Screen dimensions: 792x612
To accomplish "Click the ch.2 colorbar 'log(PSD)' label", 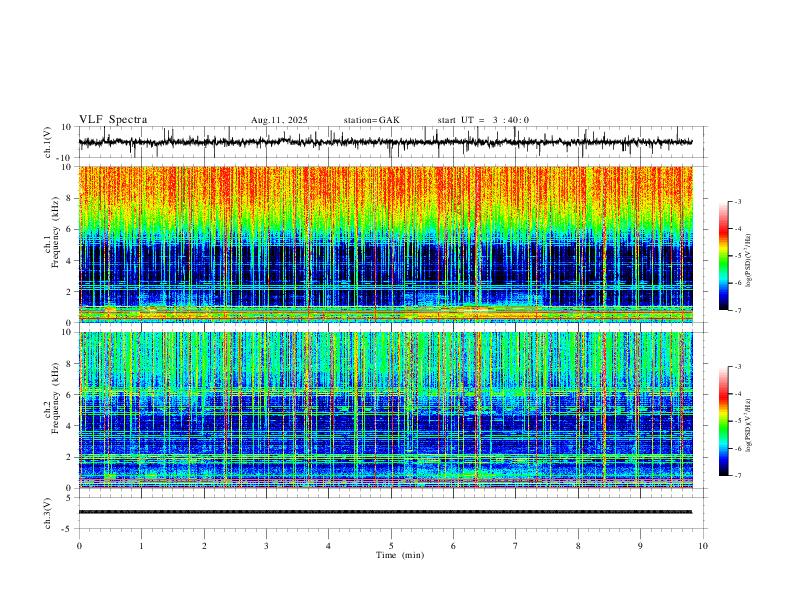I will pyautogui.click(x=748, y=425).
